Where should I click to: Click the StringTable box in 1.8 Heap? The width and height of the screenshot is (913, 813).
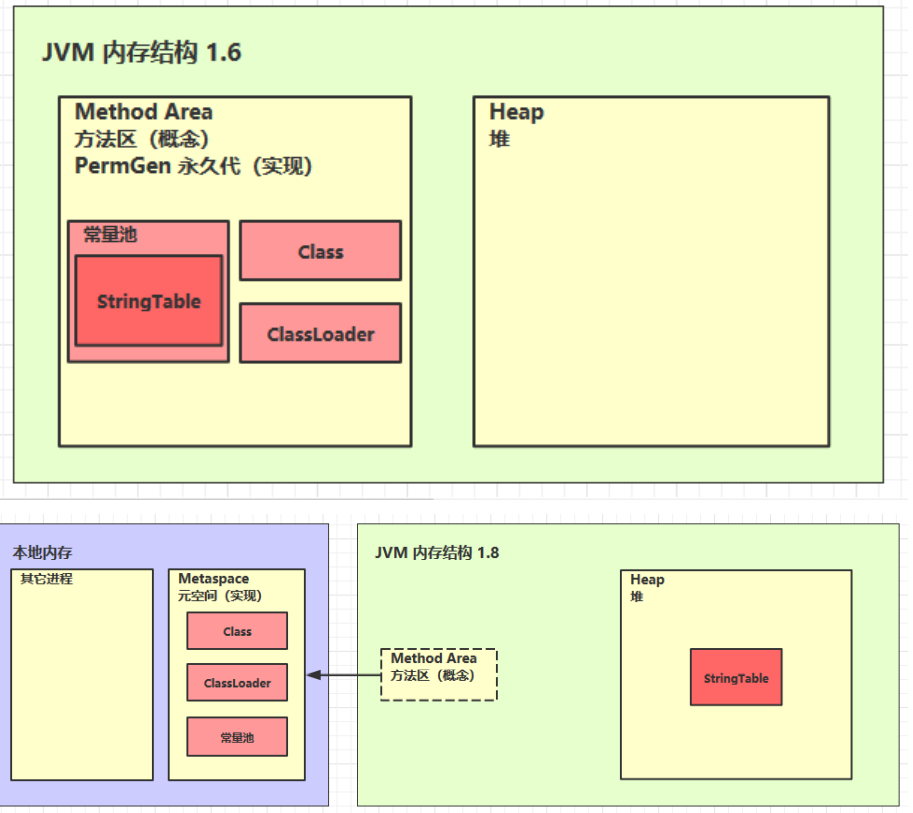736,677
